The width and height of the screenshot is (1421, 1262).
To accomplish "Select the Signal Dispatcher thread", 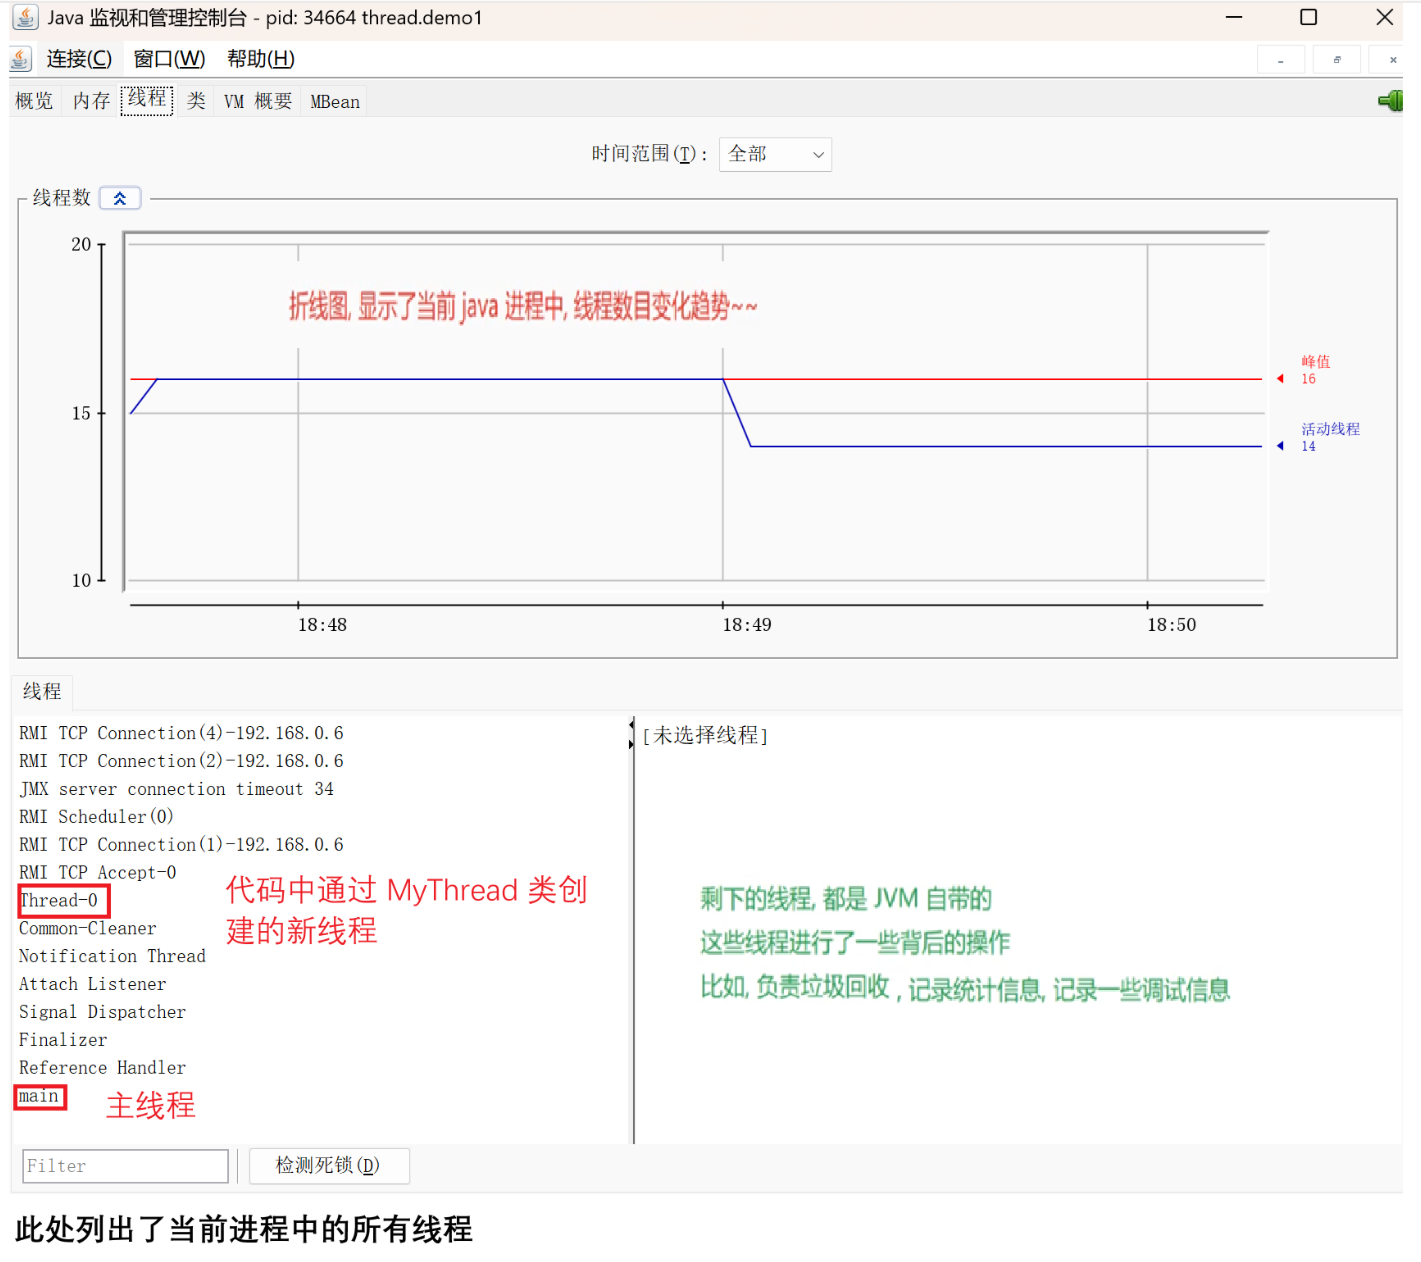I will (x=102, y=1013).
